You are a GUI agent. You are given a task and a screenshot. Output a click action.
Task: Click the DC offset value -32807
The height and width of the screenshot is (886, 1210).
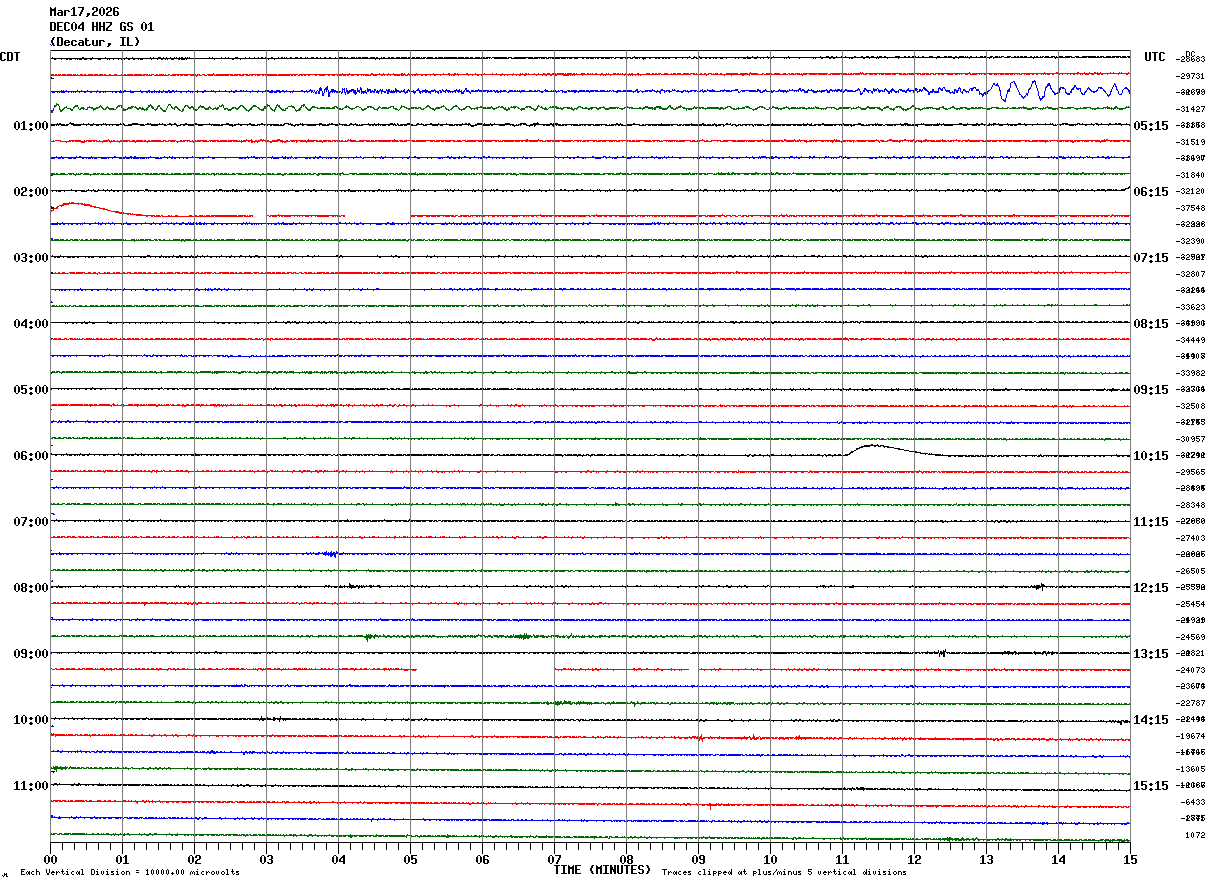[x=1190, y=274]
